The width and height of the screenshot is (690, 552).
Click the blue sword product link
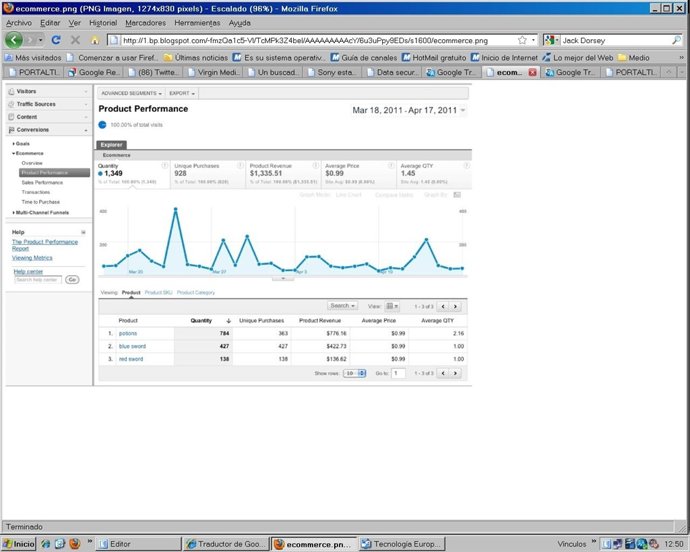(132, 346)
